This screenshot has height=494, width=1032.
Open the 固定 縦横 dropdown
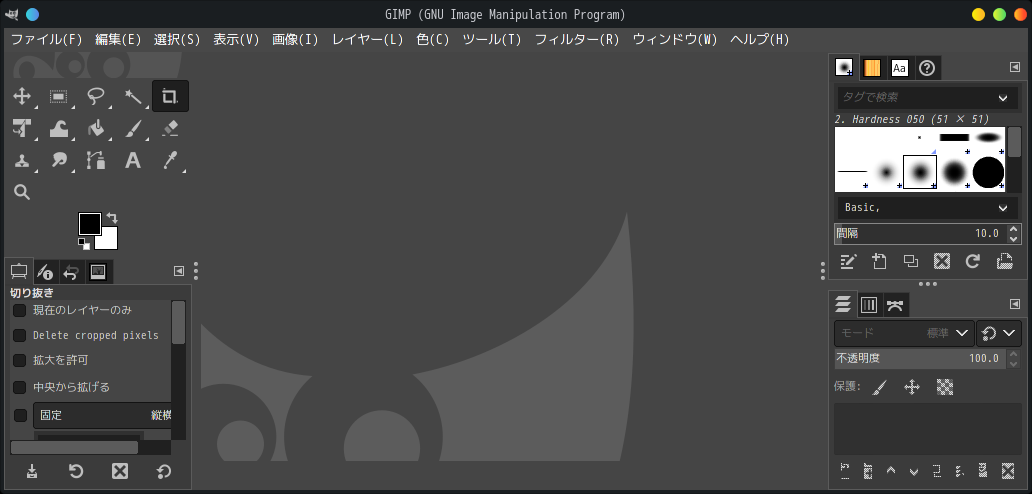(x=103, y=416)
